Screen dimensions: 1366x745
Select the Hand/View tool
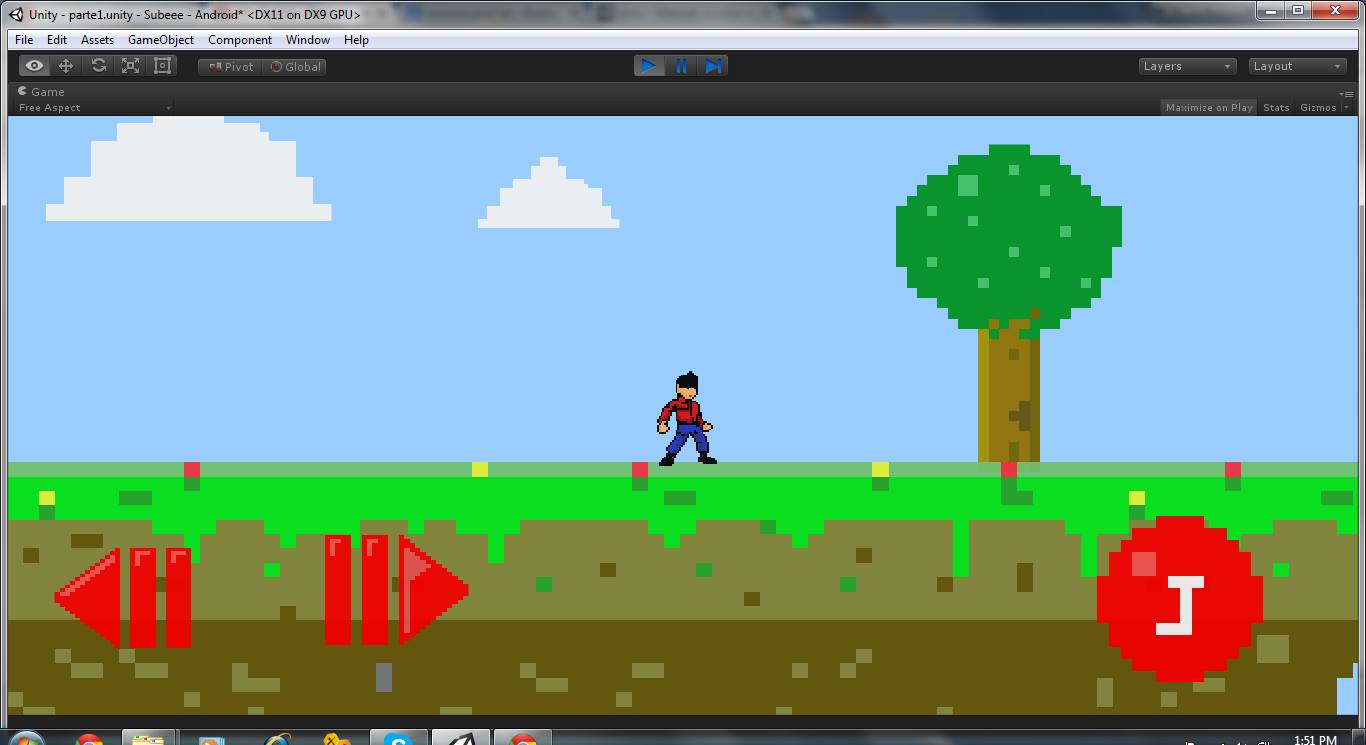tap(33, 65)
